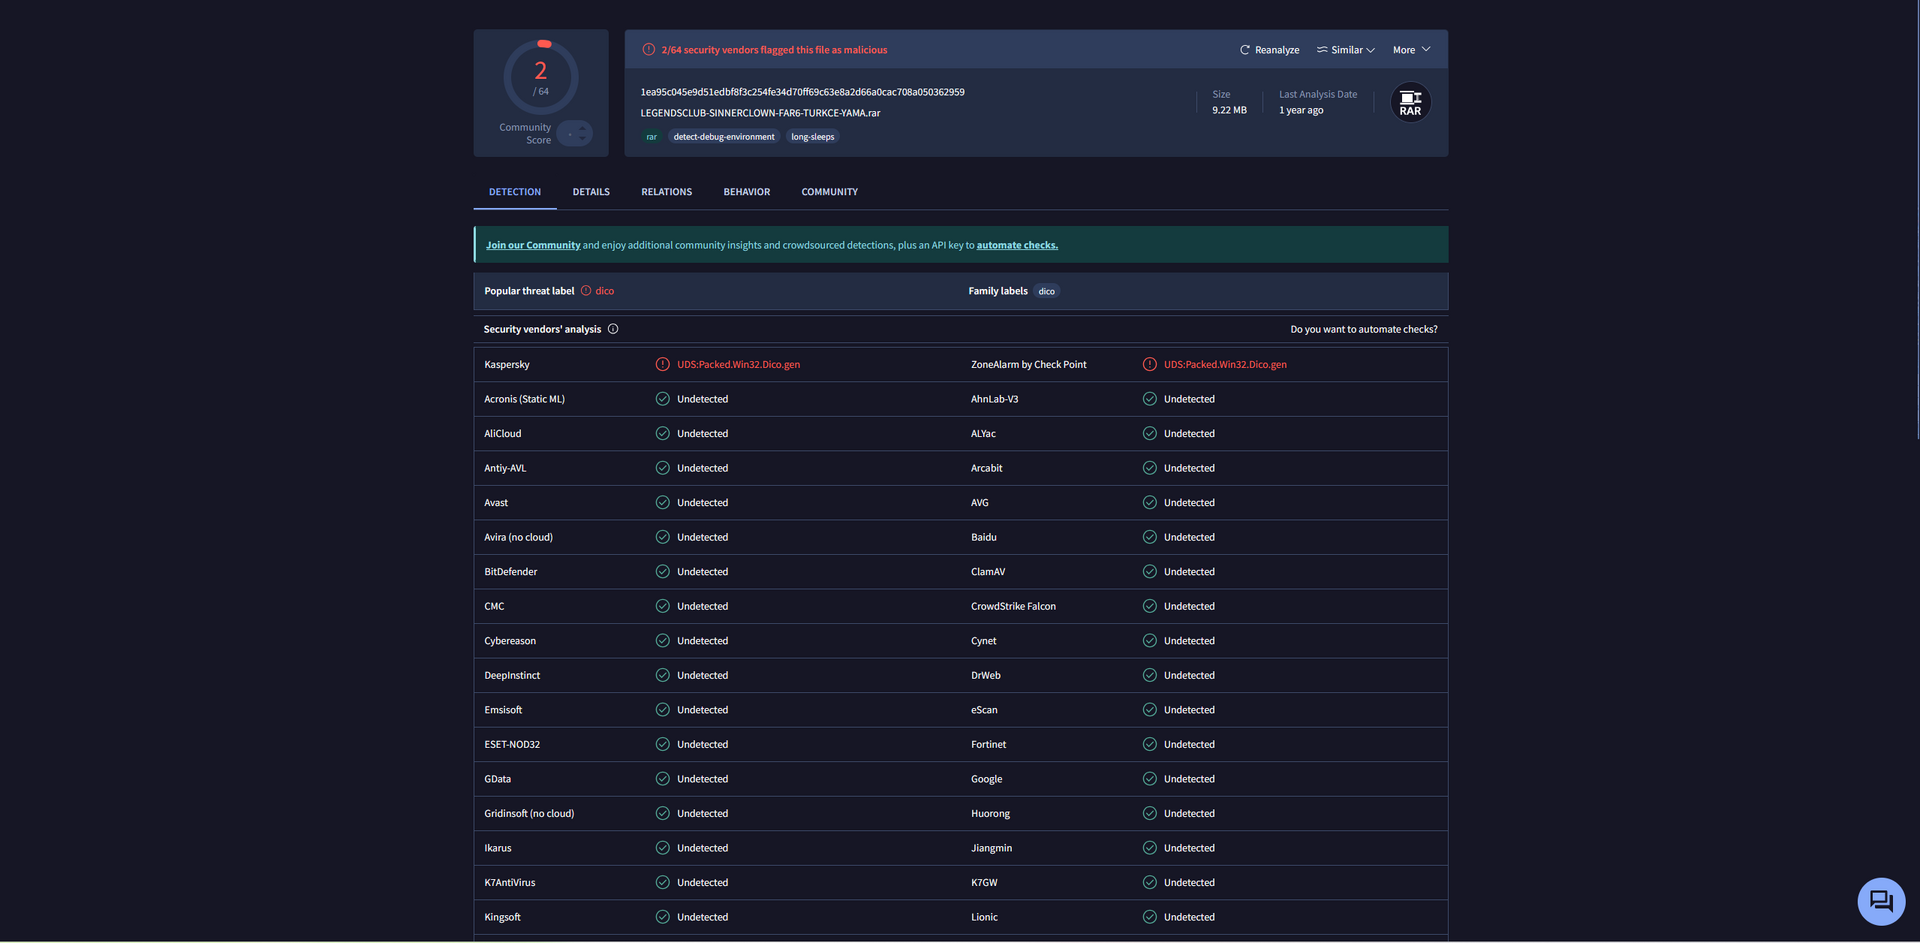1920x943 pixels.
Task: Click the AVG undetected check icon
Action: pos(1150,503)
